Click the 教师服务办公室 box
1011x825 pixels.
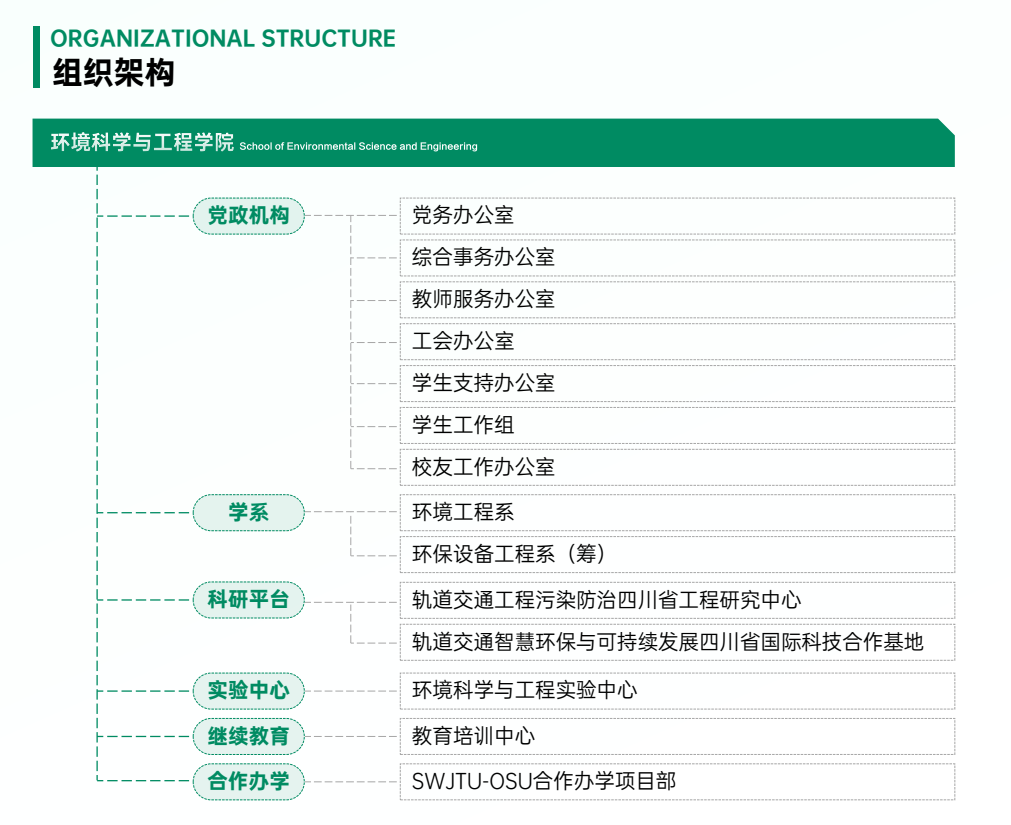[677, 300]
